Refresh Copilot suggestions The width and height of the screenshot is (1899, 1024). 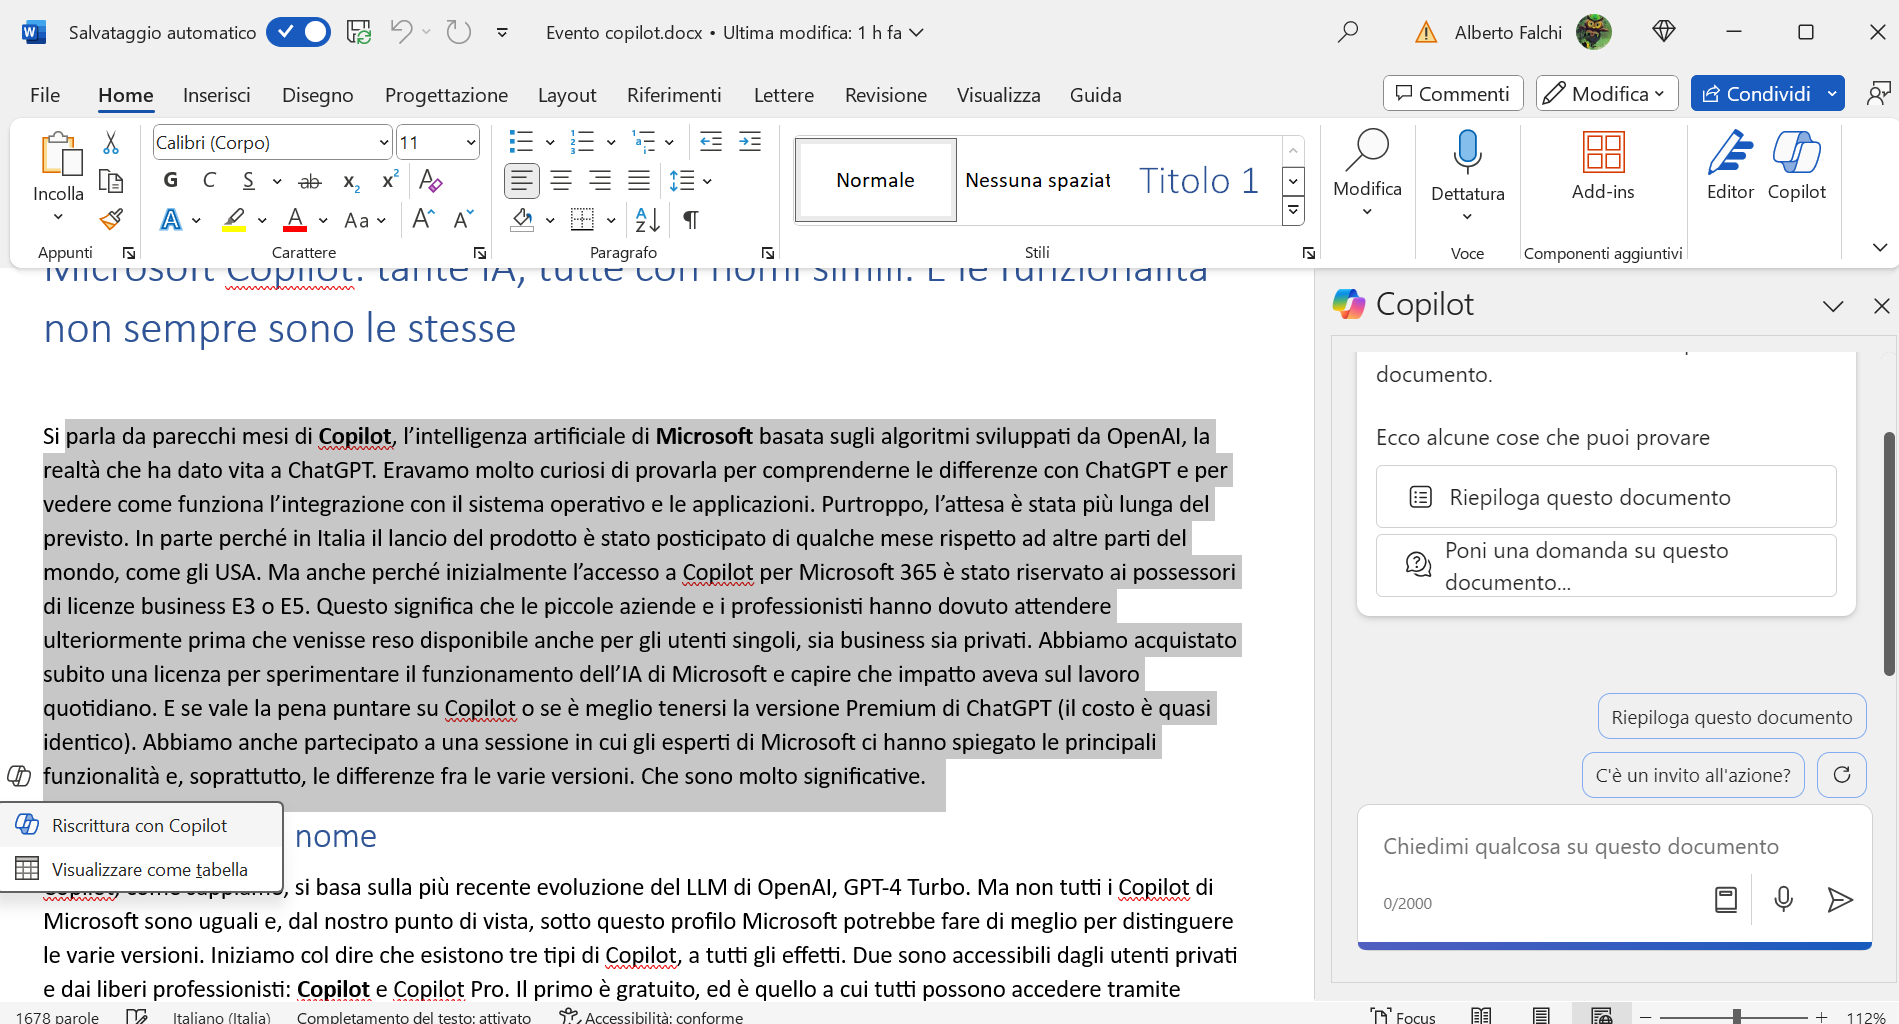pos(1842,774)
